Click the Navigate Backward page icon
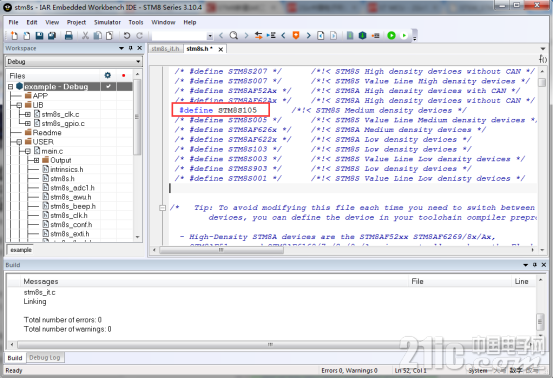This screenshot has width=553, height=379. tap(321, 36)
